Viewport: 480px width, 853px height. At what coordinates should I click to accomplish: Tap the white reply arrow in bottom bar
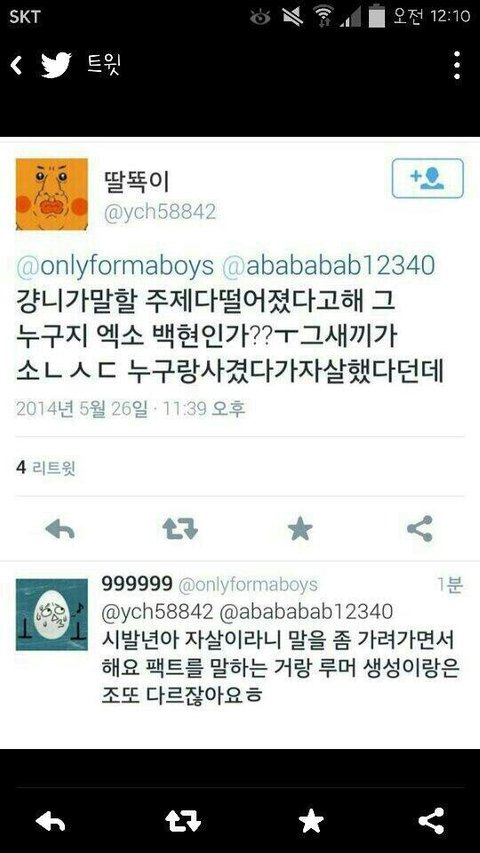[51, 821]
